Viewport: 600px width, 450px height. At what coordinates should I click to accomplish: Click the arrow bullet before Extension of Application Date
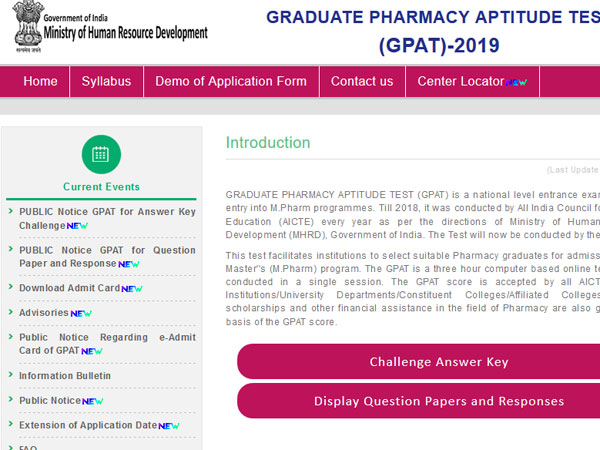coord(11,424)
